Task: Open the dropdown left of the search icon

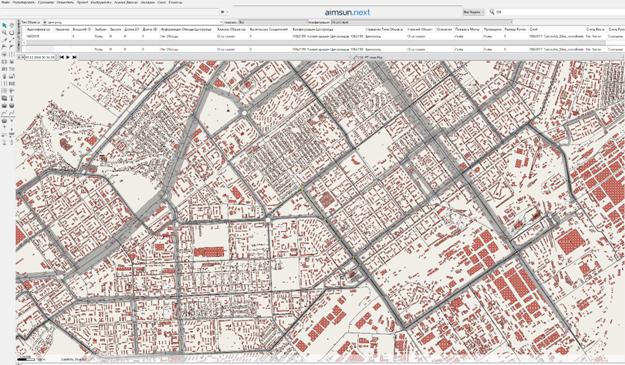Action: click(473, 12)
